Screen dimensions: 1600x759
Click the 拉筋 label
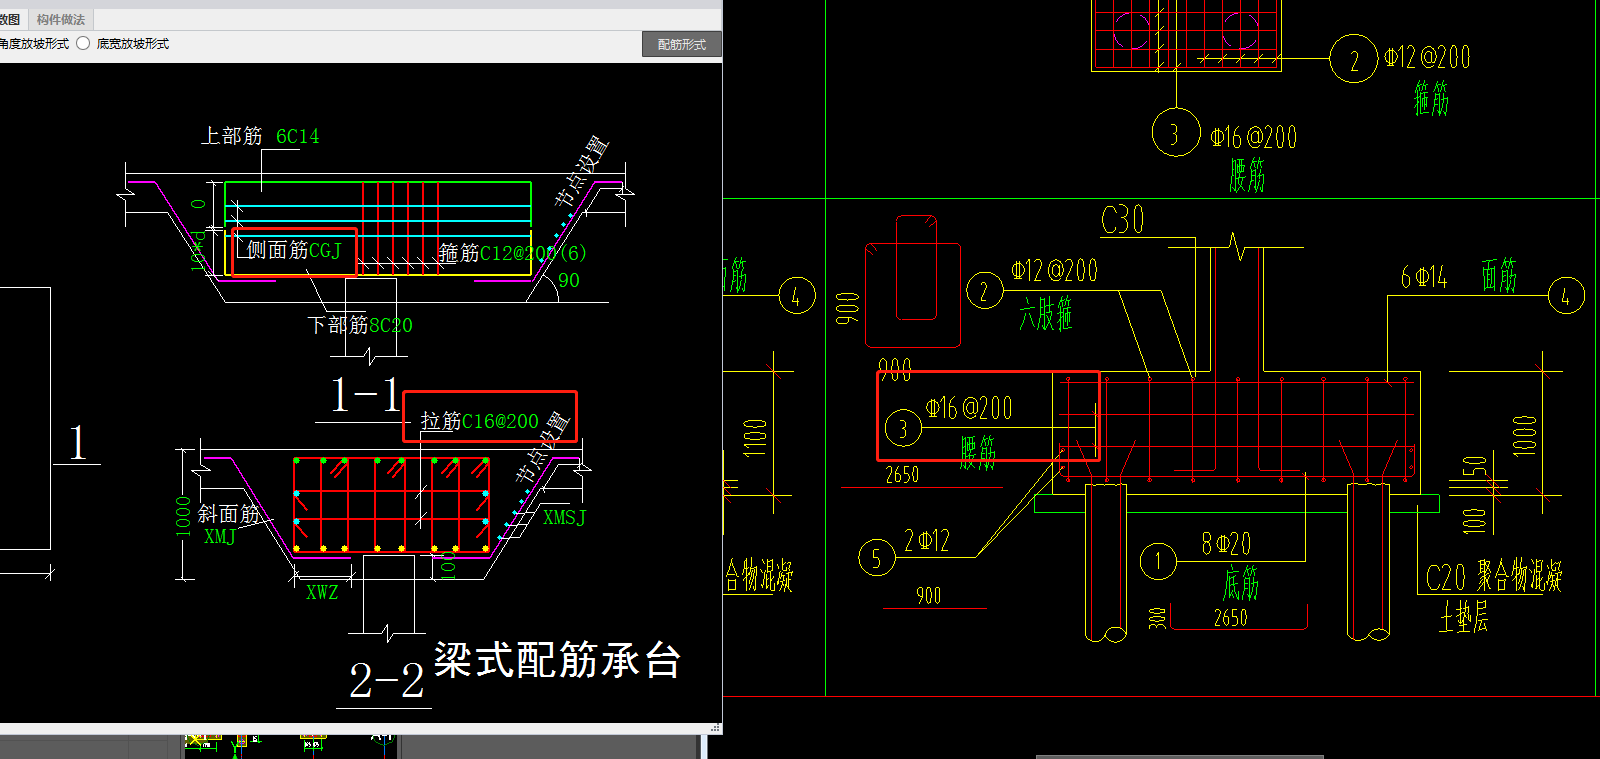[x=440, y=421]
